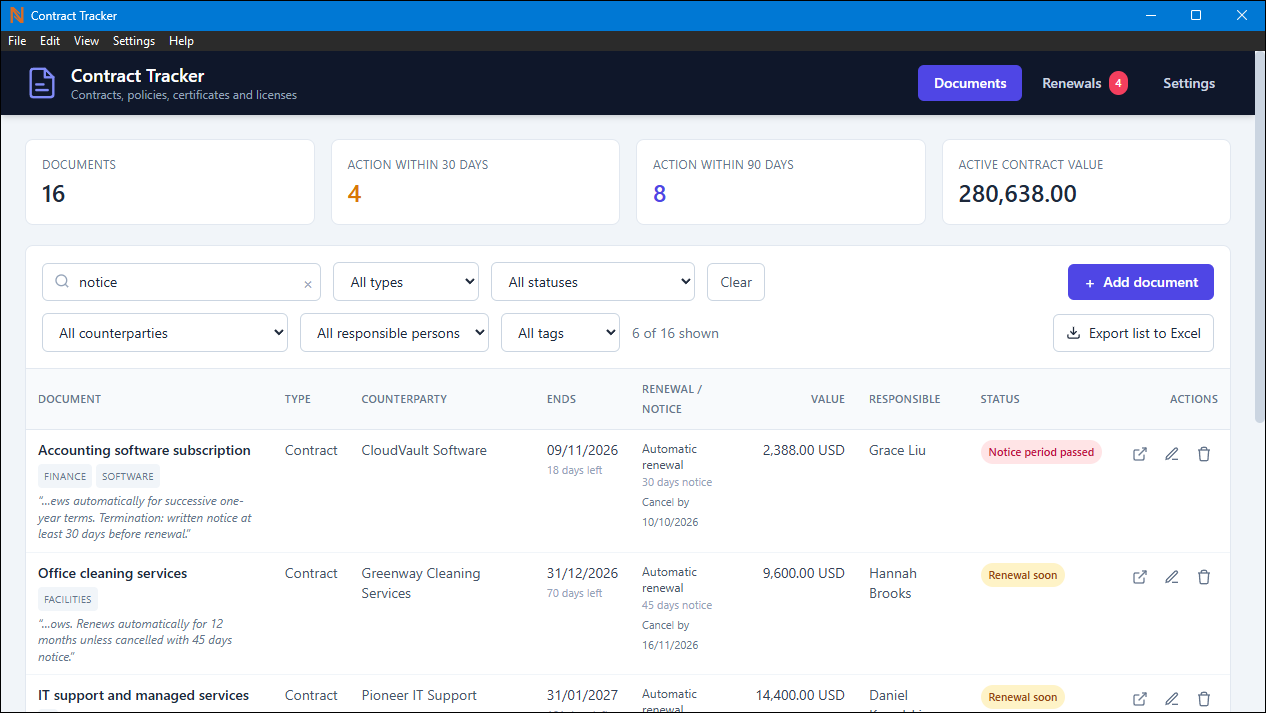Click the app icon in the title bar
This screenshot has height=713, width=1266.
15,15
